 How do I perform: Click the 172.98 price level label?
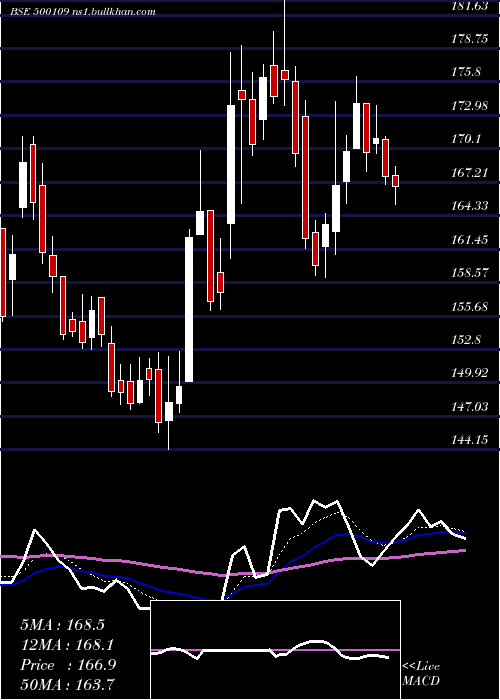[472, 106]
